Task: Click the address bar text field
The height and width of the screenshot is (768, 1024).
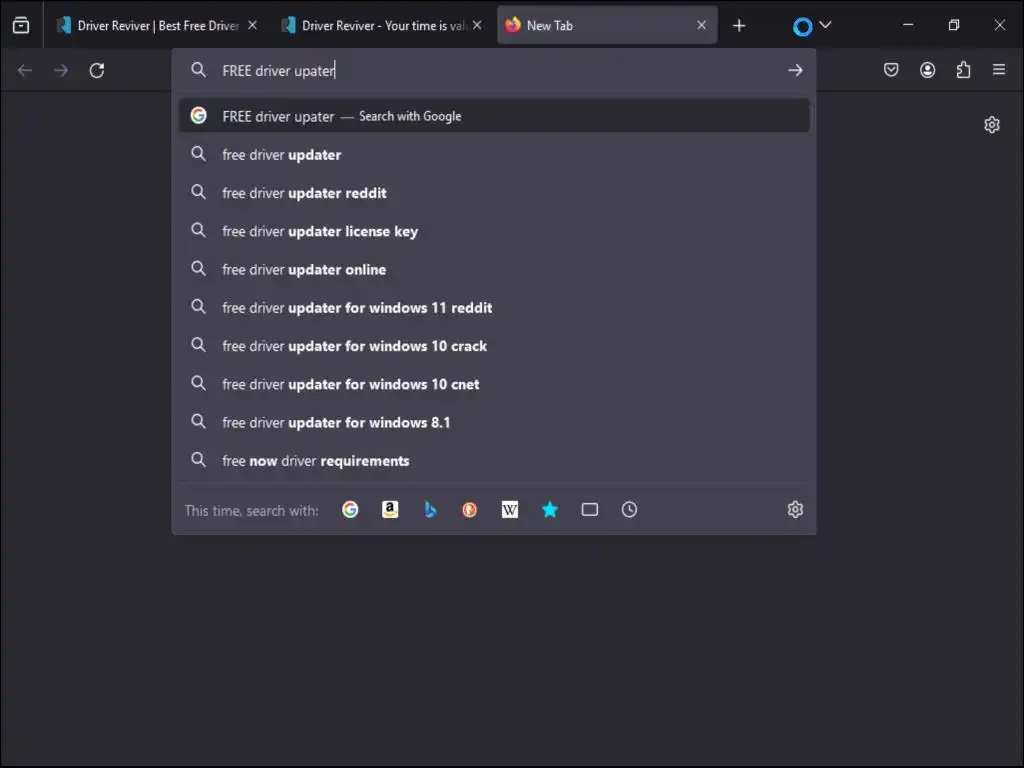Action: click(x=496, y=71)
